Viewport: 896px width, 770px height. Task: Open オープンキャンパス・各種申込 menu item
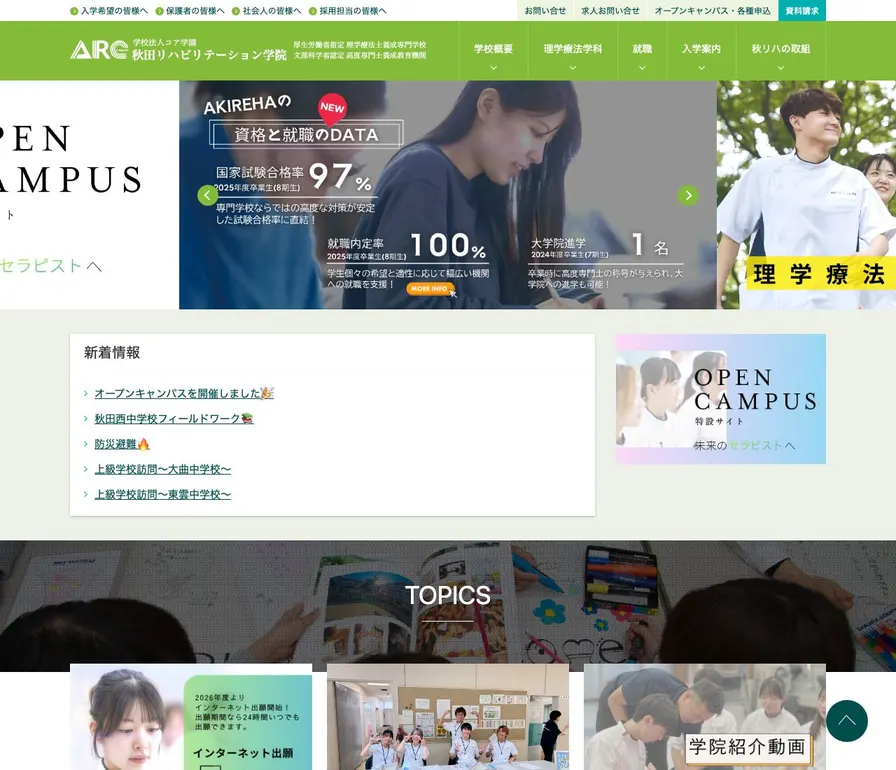point(712,10)
